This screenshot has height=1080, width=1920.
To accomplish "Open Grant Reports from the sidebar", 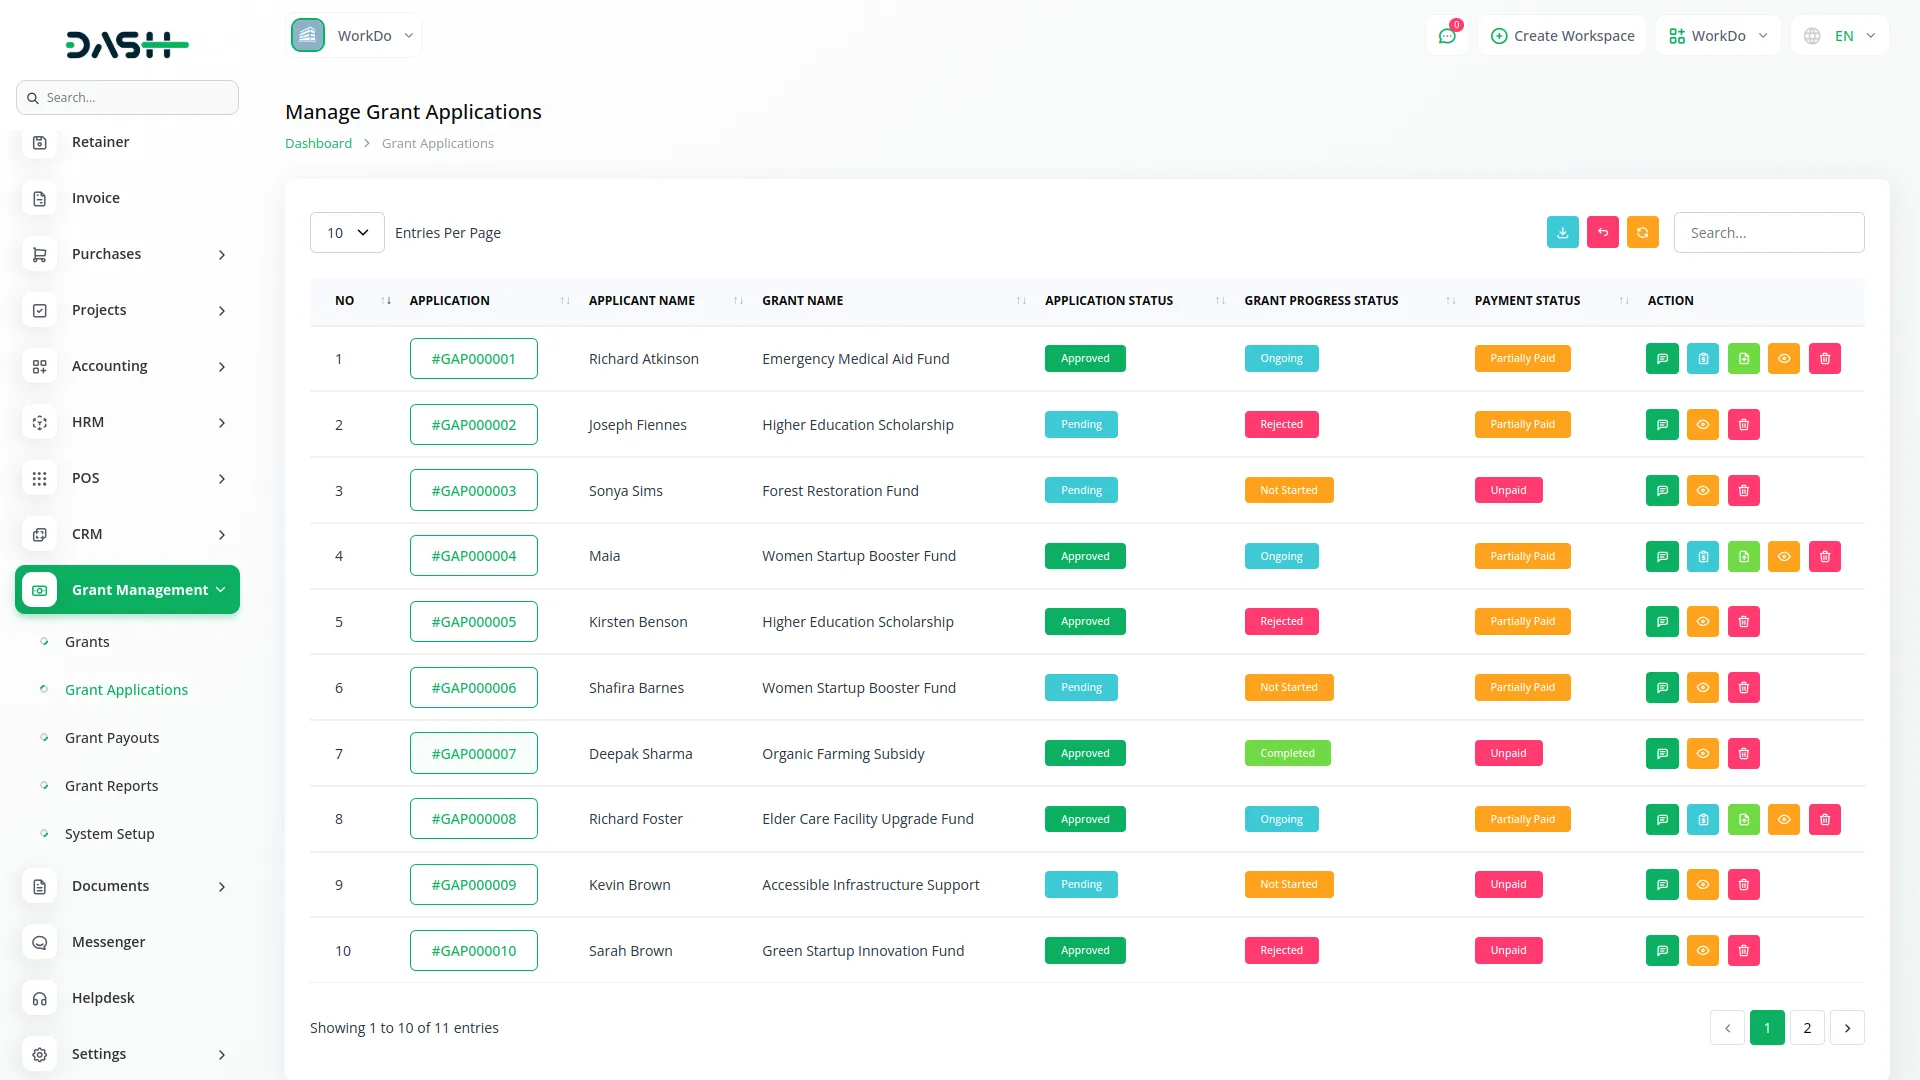I will click(111, 785).
